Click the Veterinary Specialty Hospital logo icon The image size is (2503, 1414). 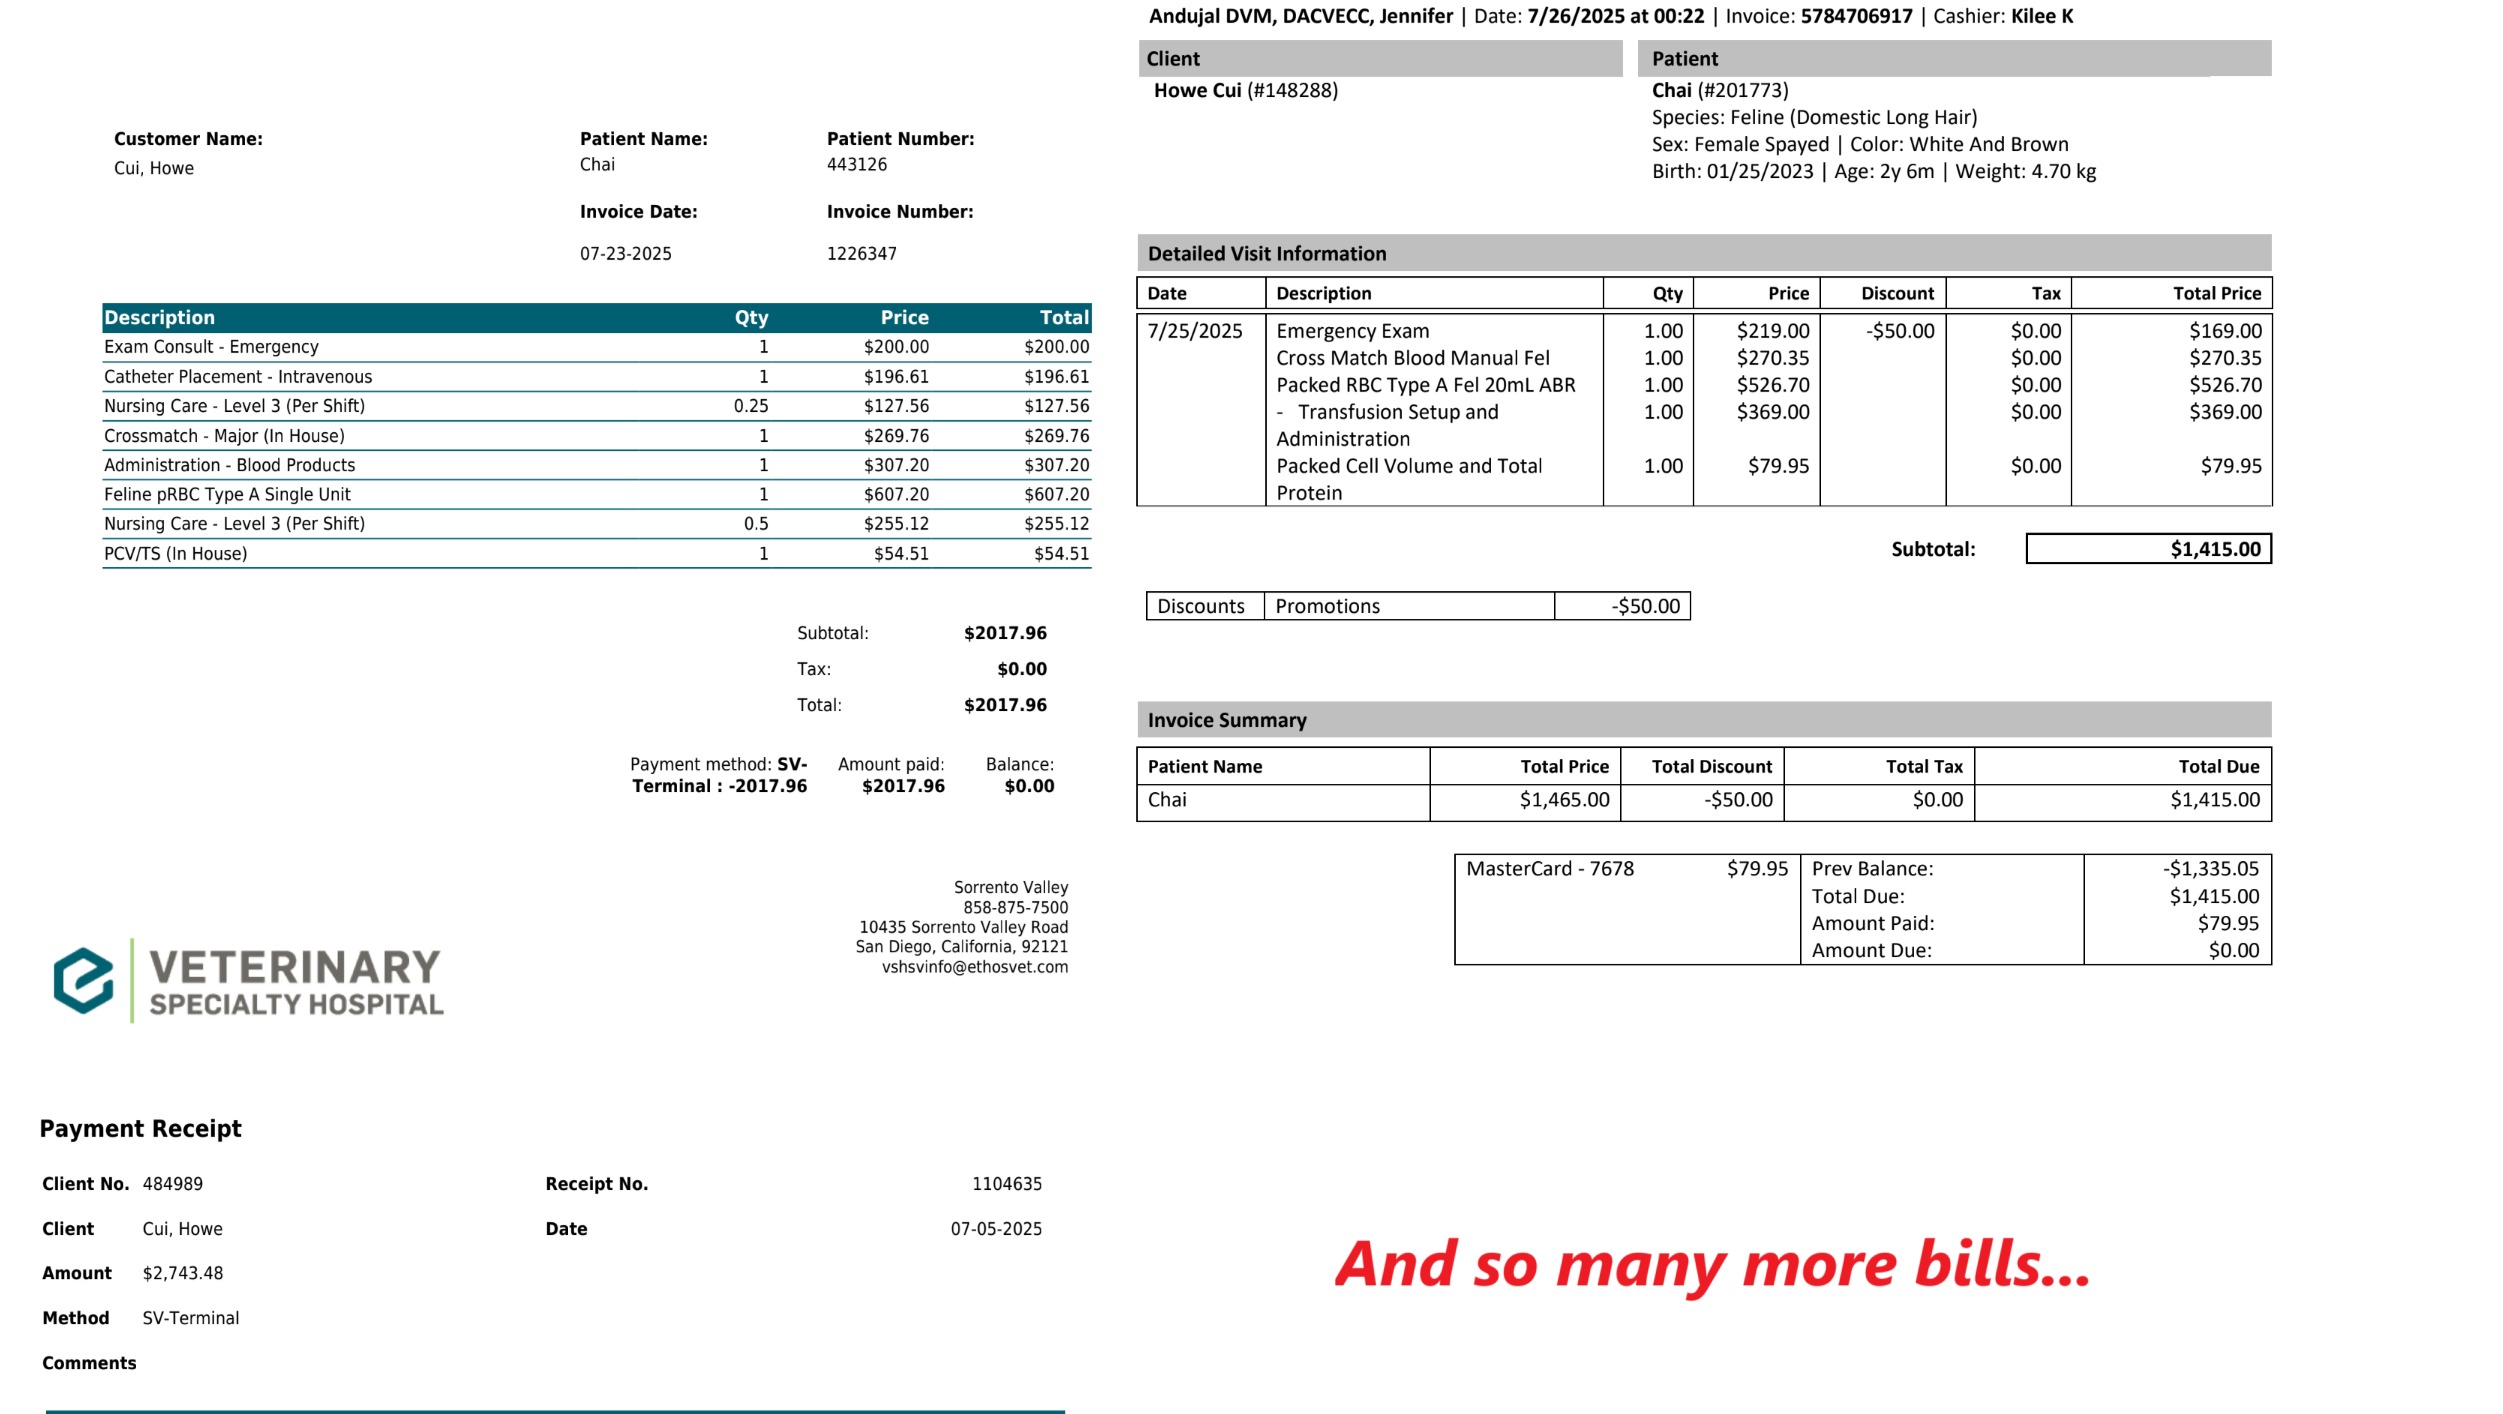83,980
